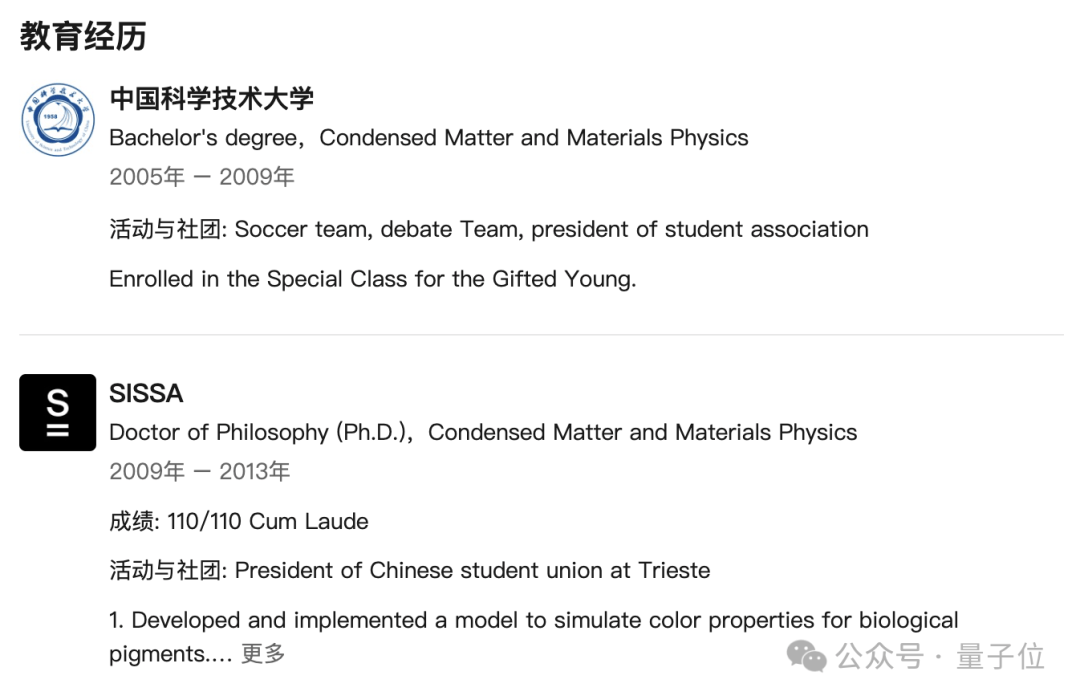1080x700 pixels.
Task: Click the University of Science and Technology of China logo
Action: coord(58,120)
